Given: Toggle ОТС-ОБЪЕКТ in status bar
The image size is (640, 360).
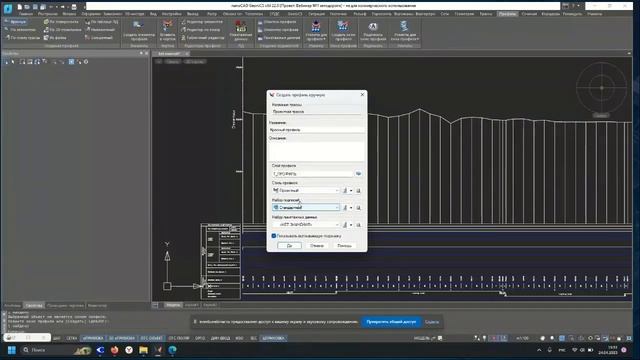Looking at the screenshot, I should pos(151,338).
